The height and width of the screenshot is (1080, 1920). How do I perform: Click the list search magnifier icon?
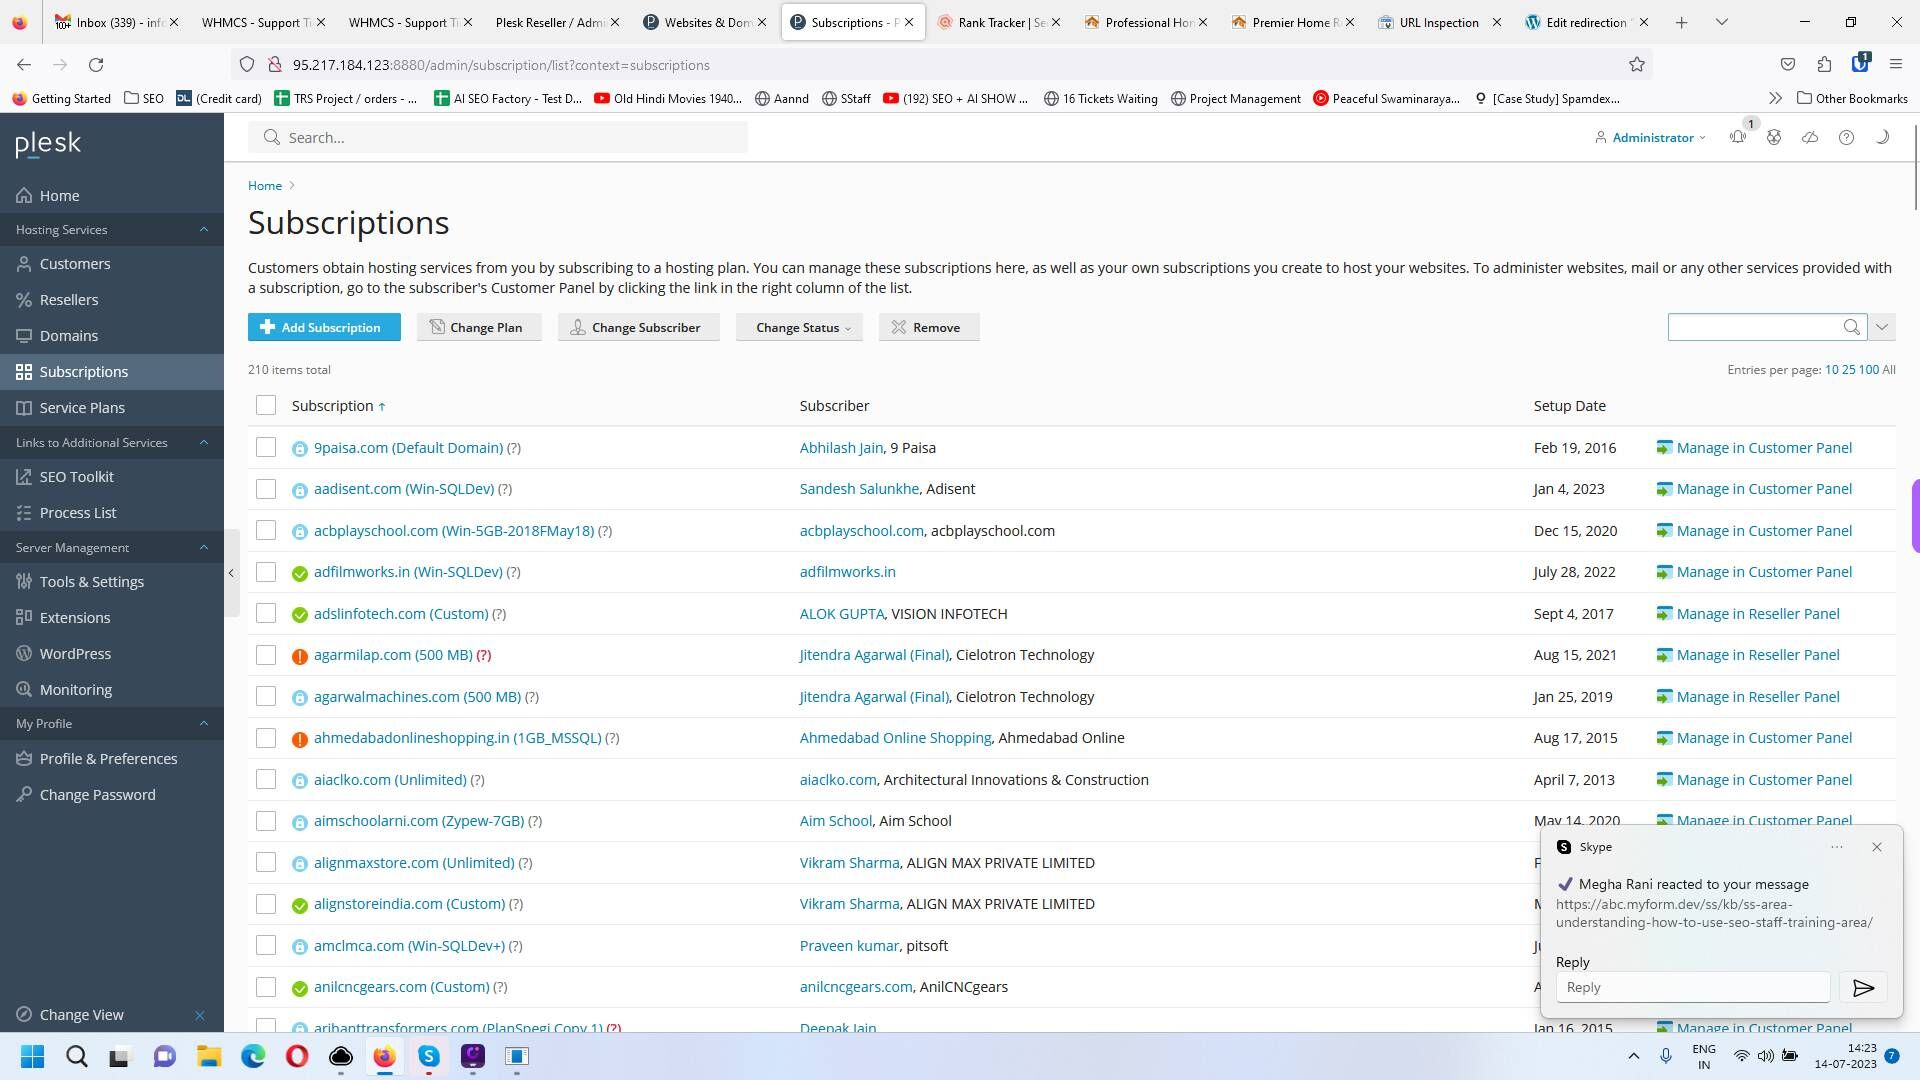click(1851, 327)
